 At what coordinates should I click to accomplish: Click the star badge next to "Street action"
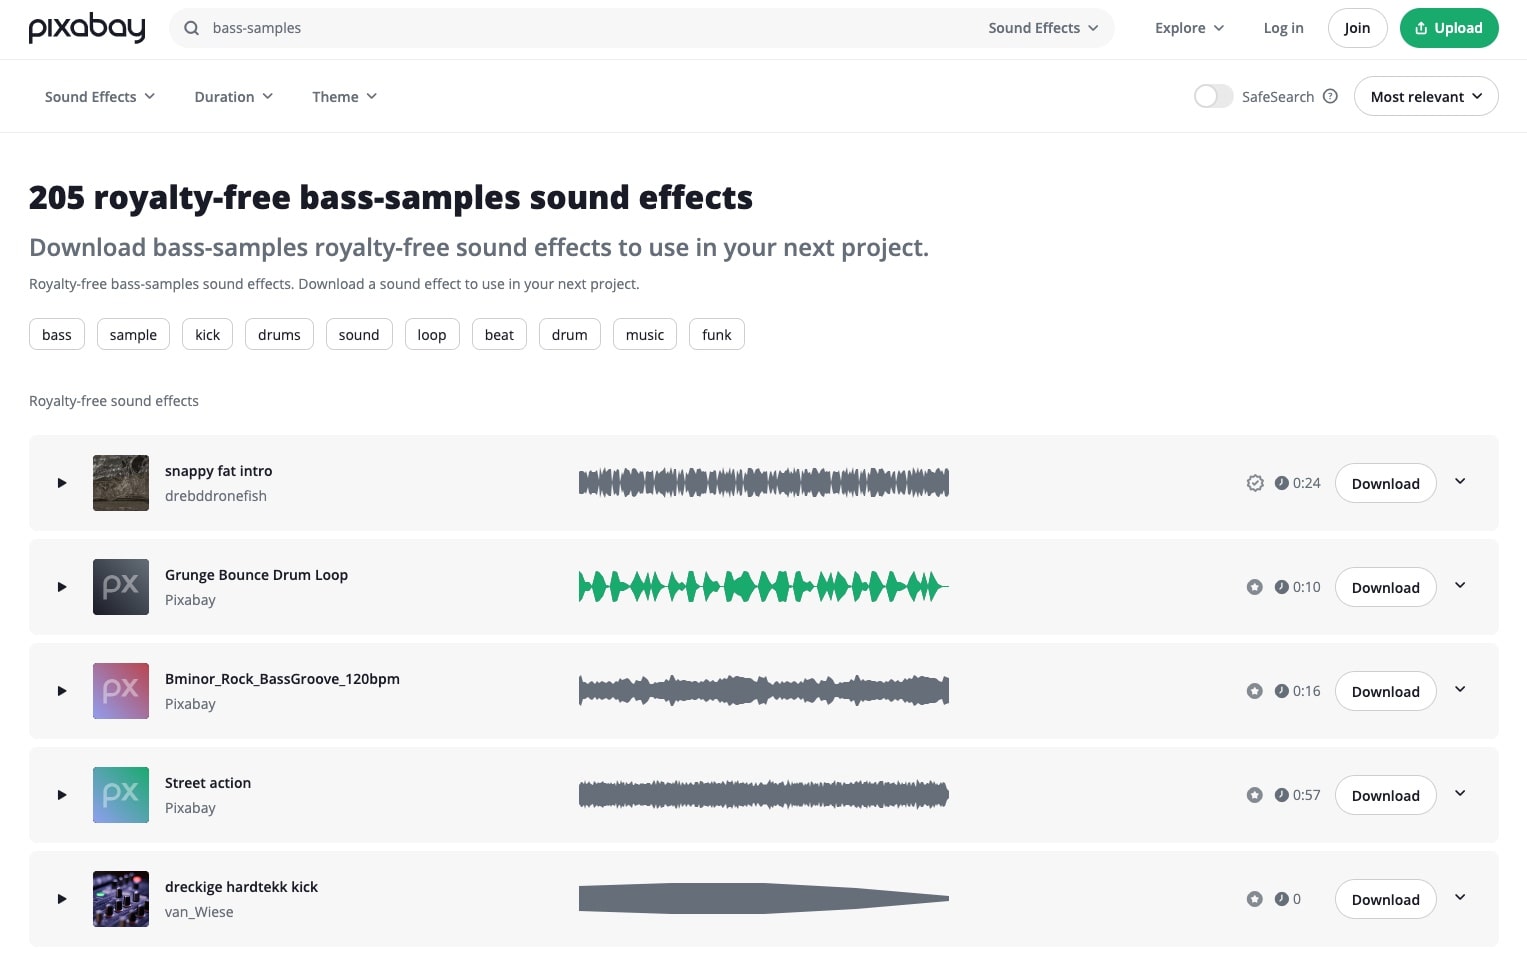click(1255, 795)
